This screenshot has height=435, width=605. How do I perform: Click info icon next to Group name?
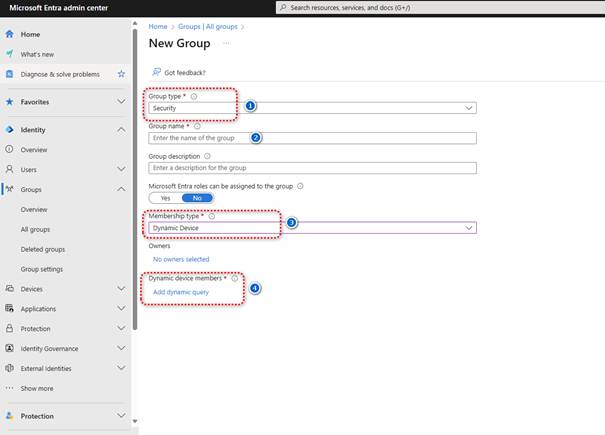tap(197, 126)
